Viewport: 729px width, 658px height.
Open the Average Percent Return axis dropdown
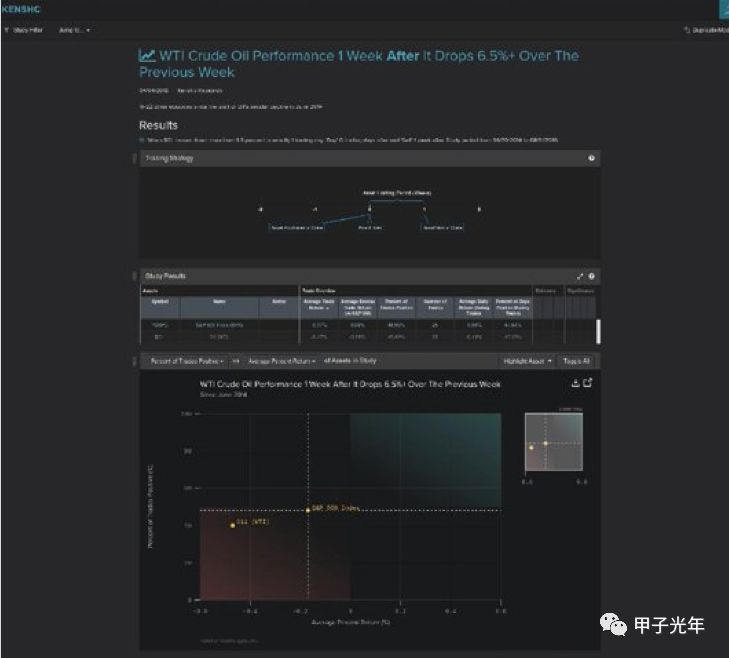click(282, 361)
